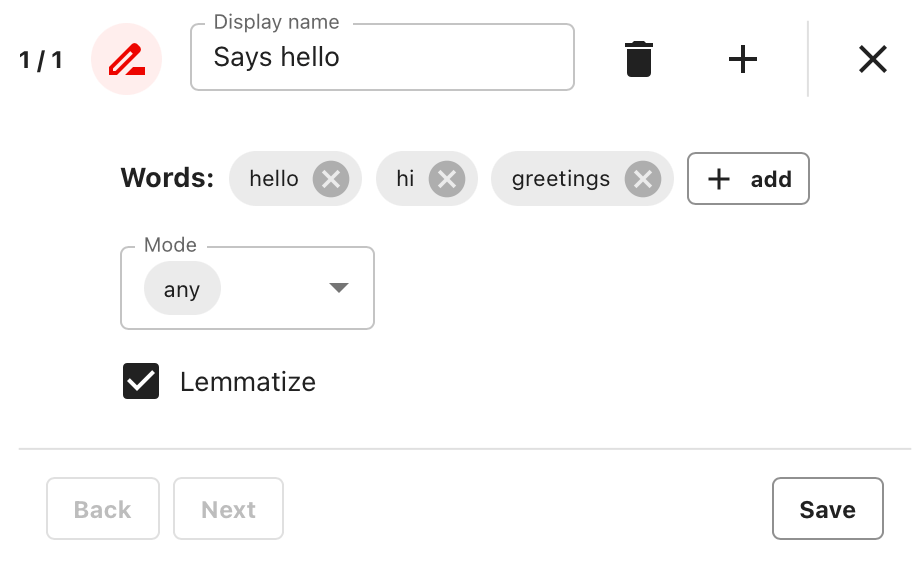Click the 'greetings' word chip text
Screen dimensions: 918x588
561,179
